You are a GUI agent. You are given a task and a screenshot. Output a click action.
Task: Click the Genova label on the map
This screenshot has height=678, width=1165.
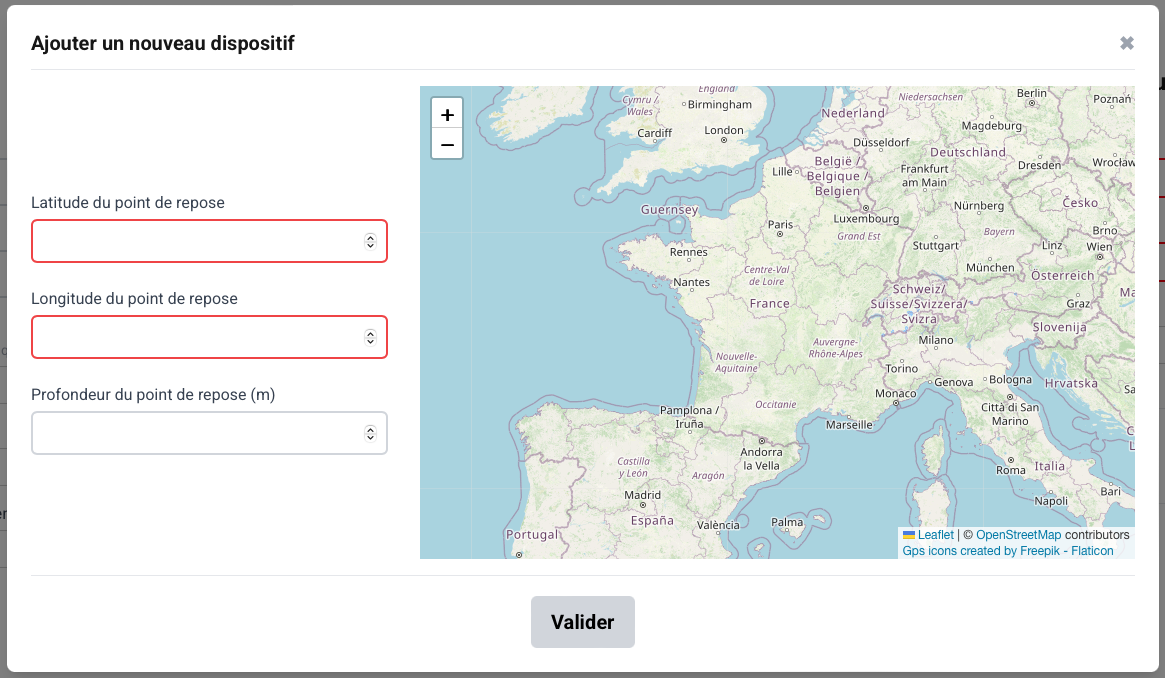[953, 382]
